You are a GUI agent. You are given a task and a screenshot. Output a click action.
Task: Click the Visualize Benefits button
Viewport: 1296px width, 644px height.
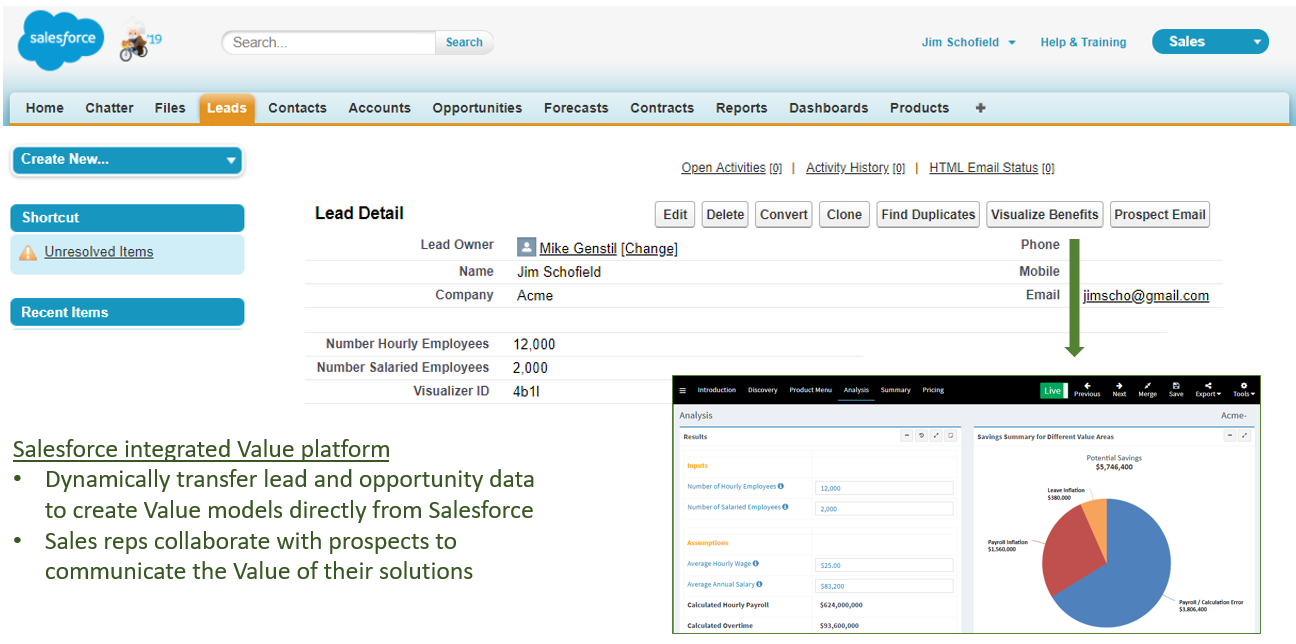(1045, 214)
